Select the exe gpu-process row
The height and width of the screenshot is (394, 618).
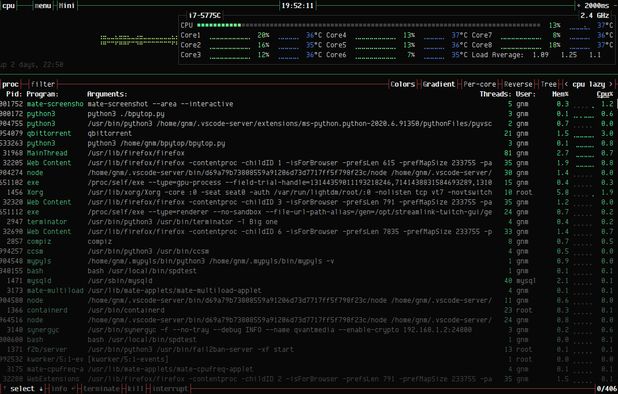[307, 182]
